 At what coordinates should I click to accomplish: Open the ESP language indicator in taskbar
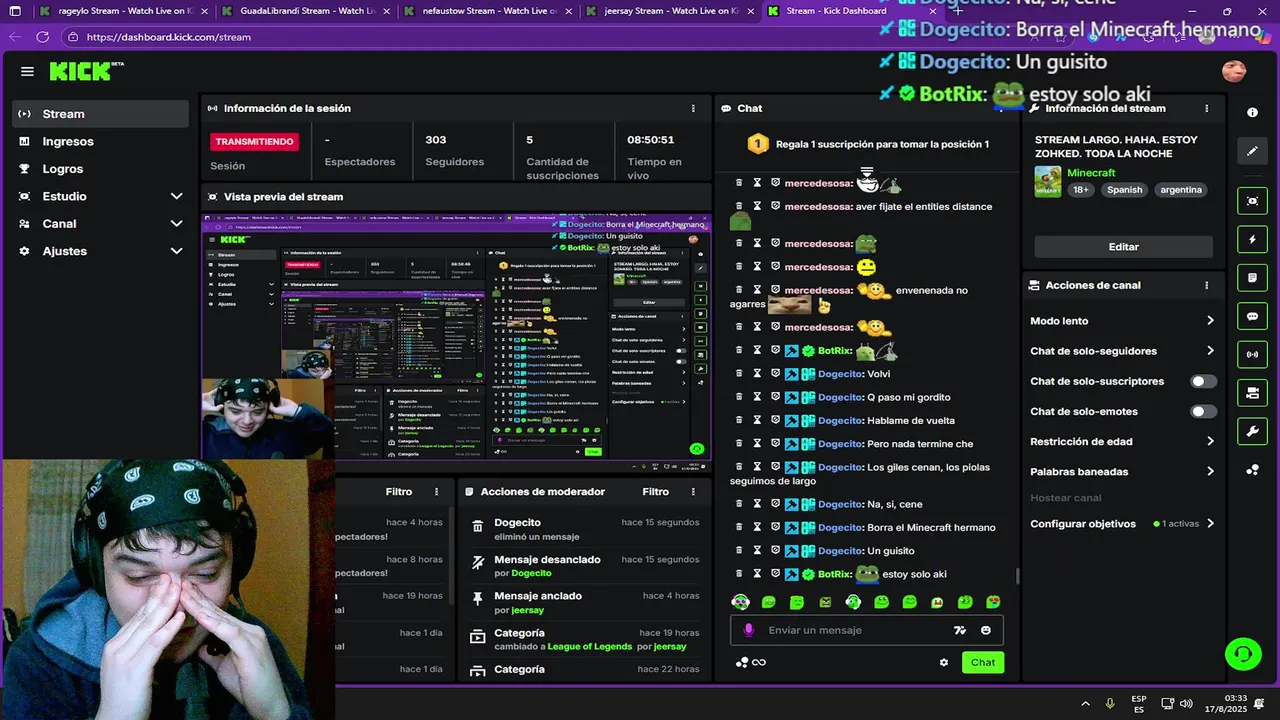(1139, 704)
